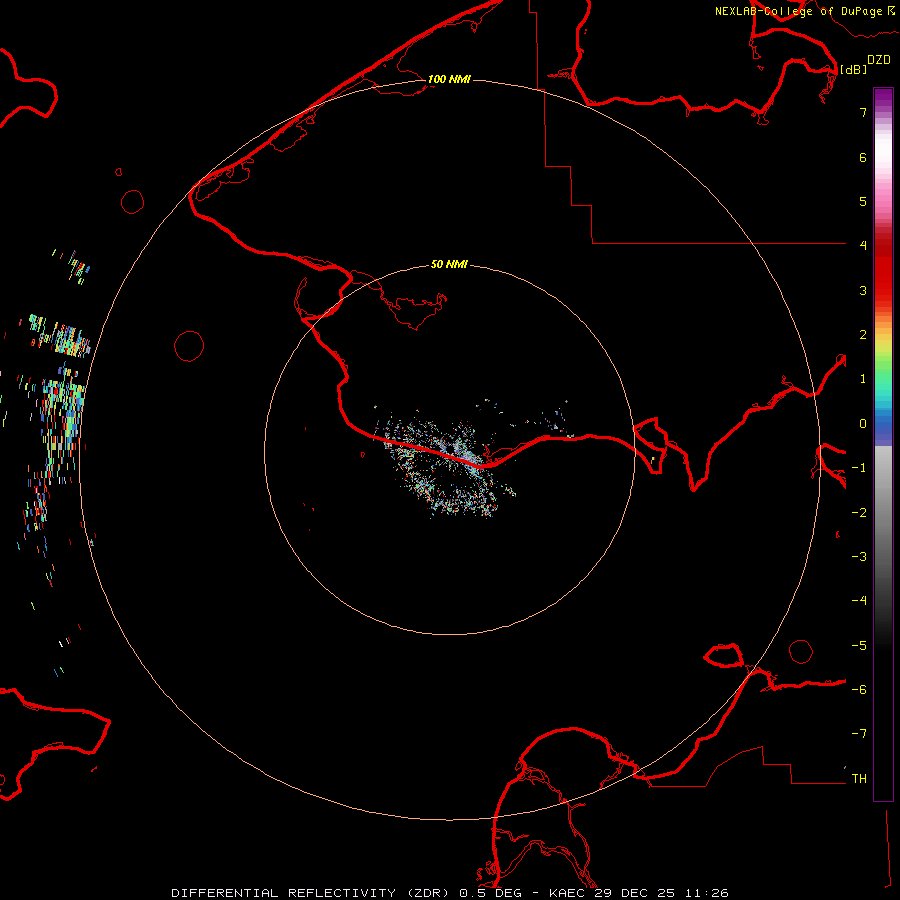Click the 2 value on color scale
The height and width of the screenshot is (900, 900).
tap(863, 335)
